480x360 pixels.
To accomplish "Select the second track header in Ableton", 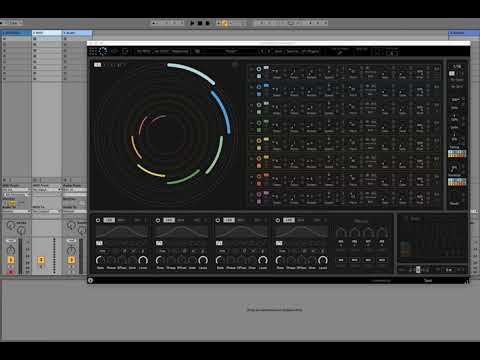I will [46, 33].
